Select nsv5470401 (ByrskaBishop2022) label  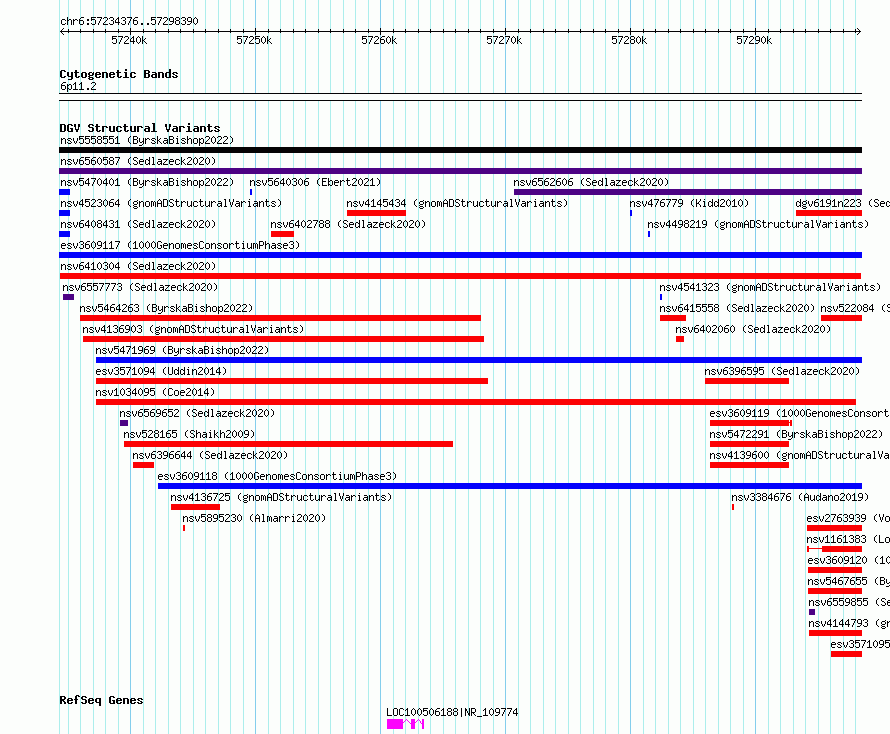[x=147, y=182]
